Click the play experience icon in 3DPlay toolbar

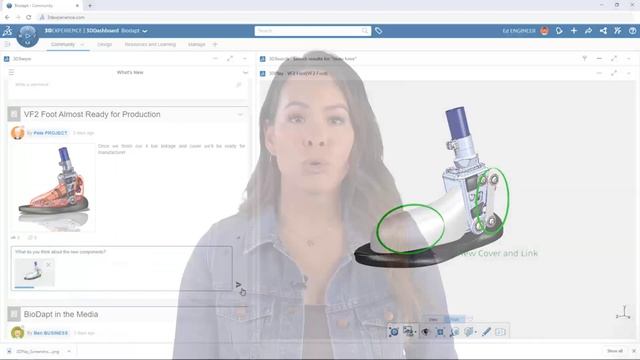[394, 332]
